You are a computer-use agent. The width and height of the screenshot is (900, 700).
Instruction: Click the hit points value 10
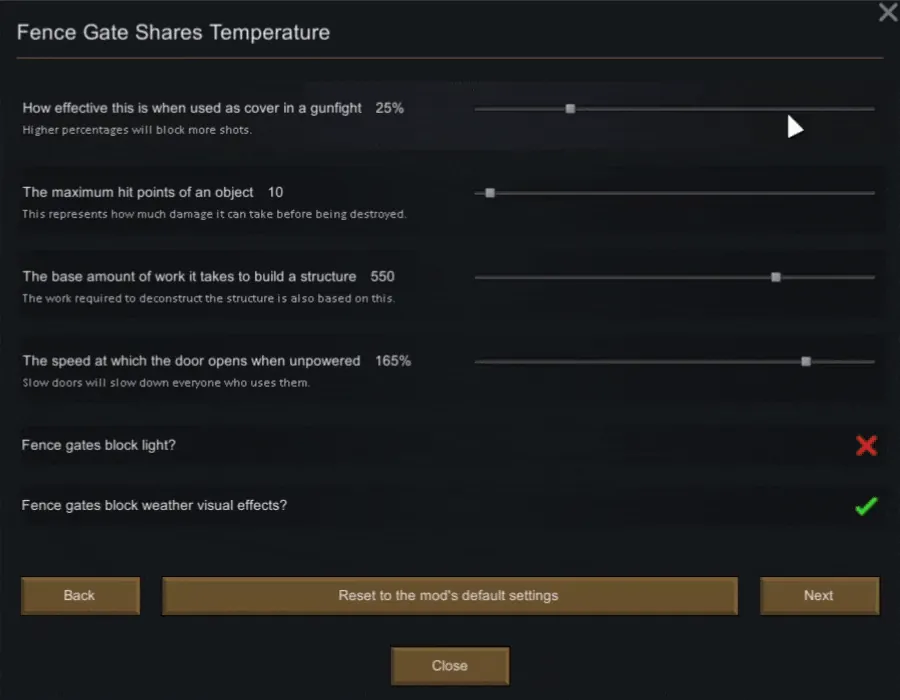[x=276, y=192]
